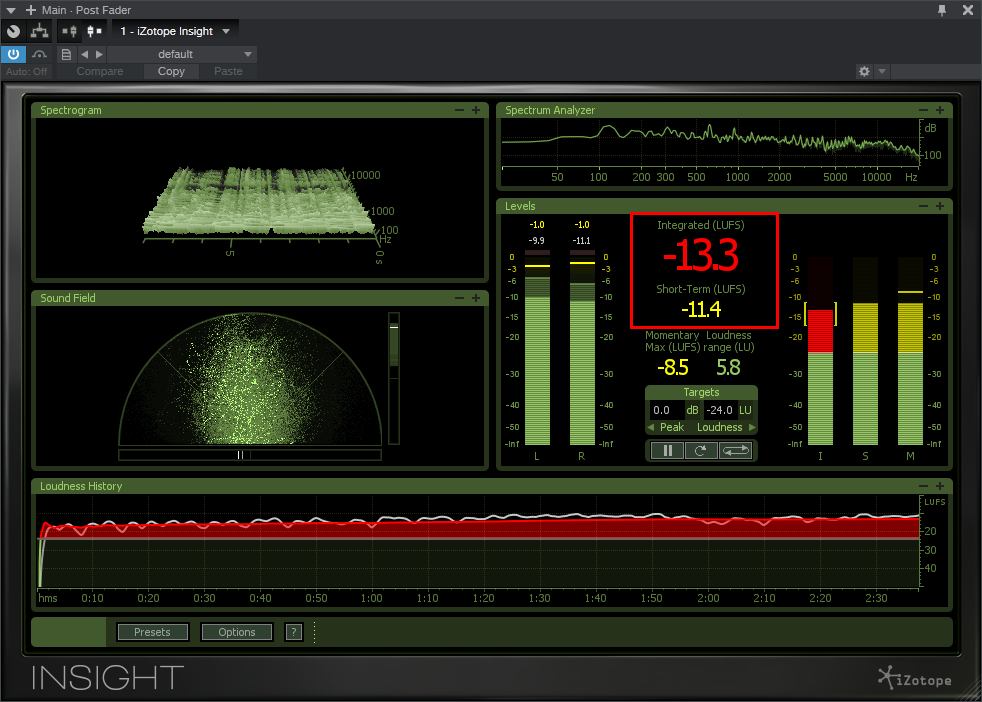Minimize the Levels panel

coord(923,206)
